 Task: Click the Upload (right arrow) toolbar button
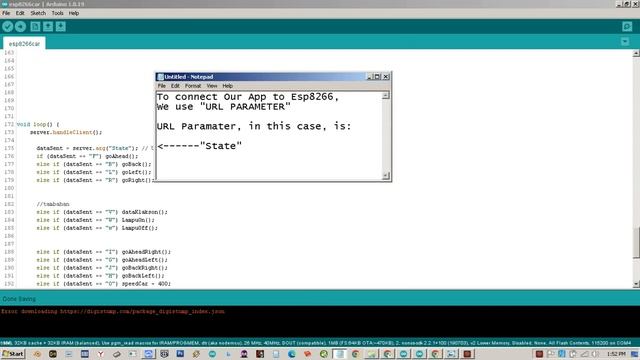[x=20, y=27]
